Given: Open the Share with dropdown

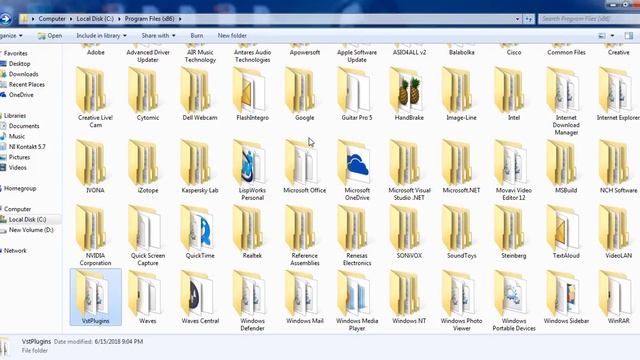Looking at the screenshot, I should pos(158,36).
